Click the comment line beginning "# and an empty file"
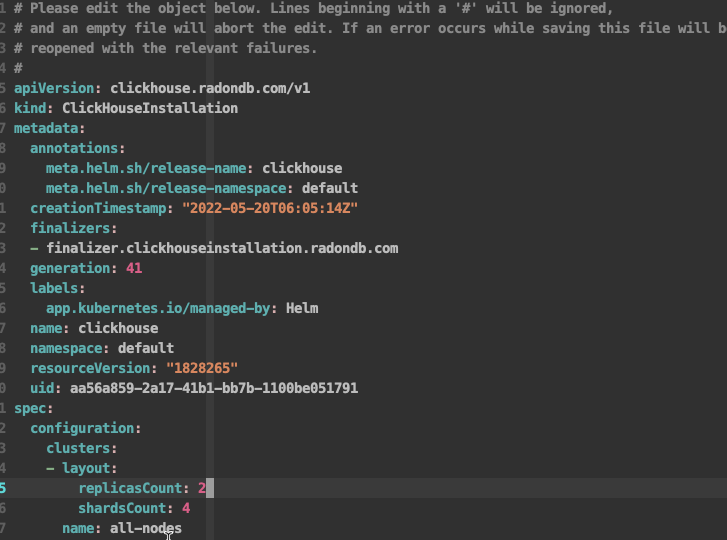The image size is (727, 540). point(370,28)
